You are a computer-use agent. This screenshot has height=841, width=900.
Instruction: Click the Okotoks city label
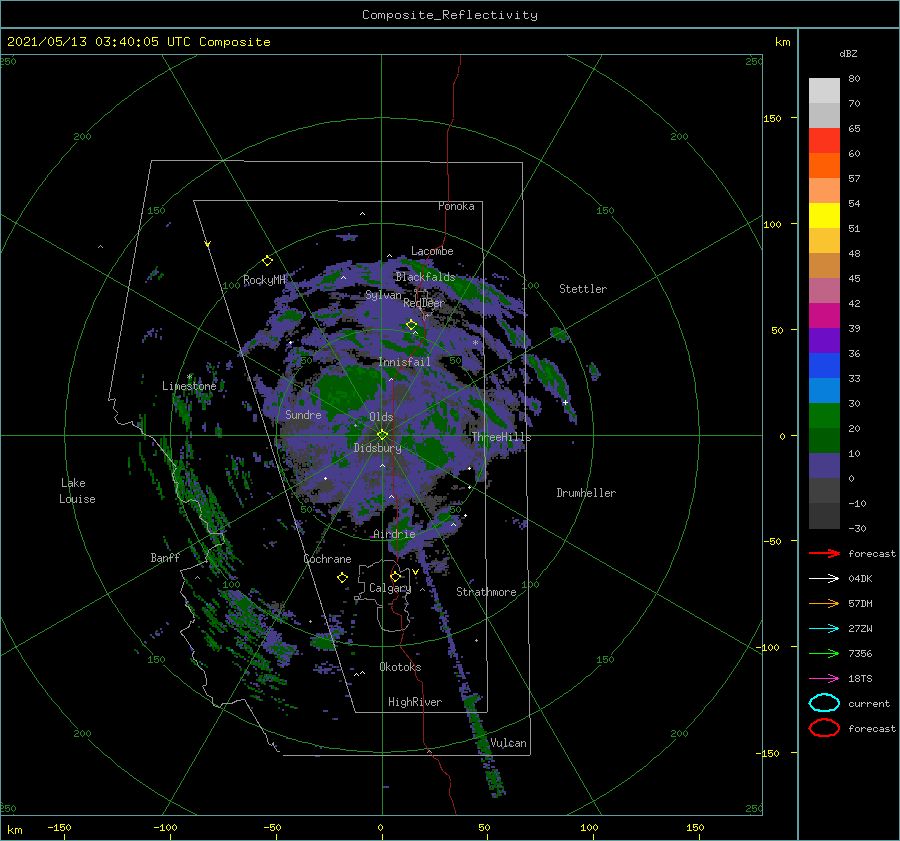click(x=400, y=667)
